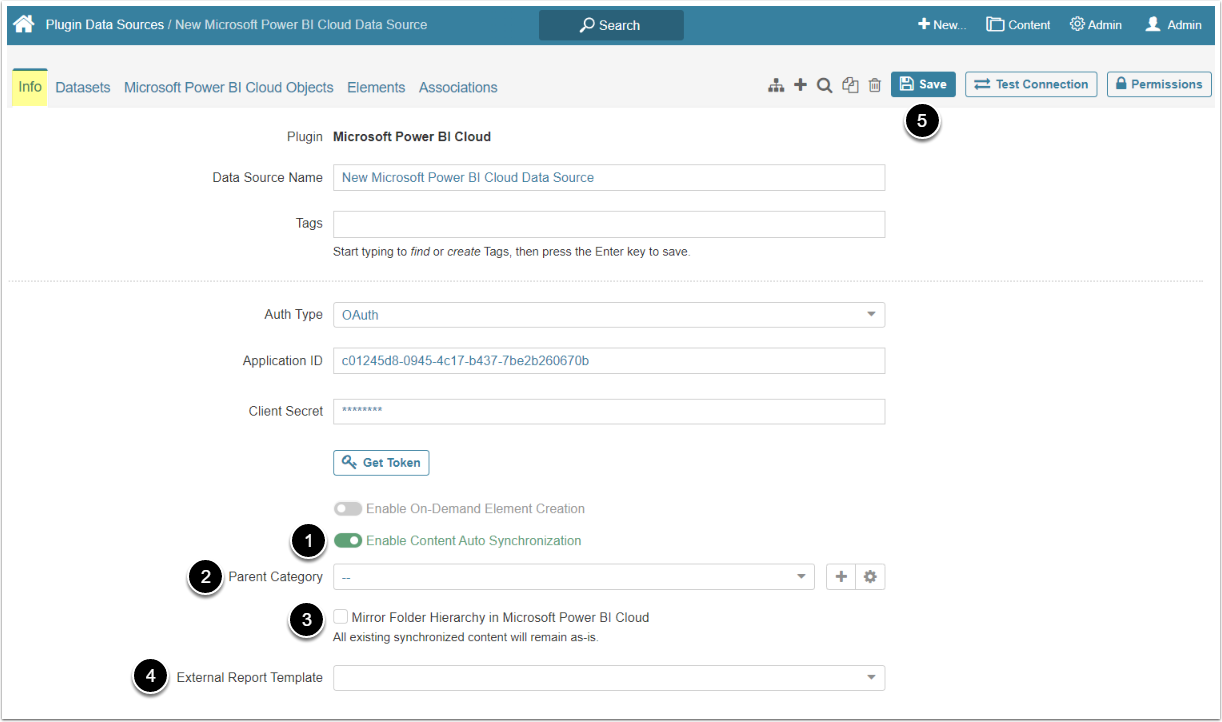Open the Parent Category dropdown
Image resolution: width=1222 pixels, height=722 pixels.
573,577
